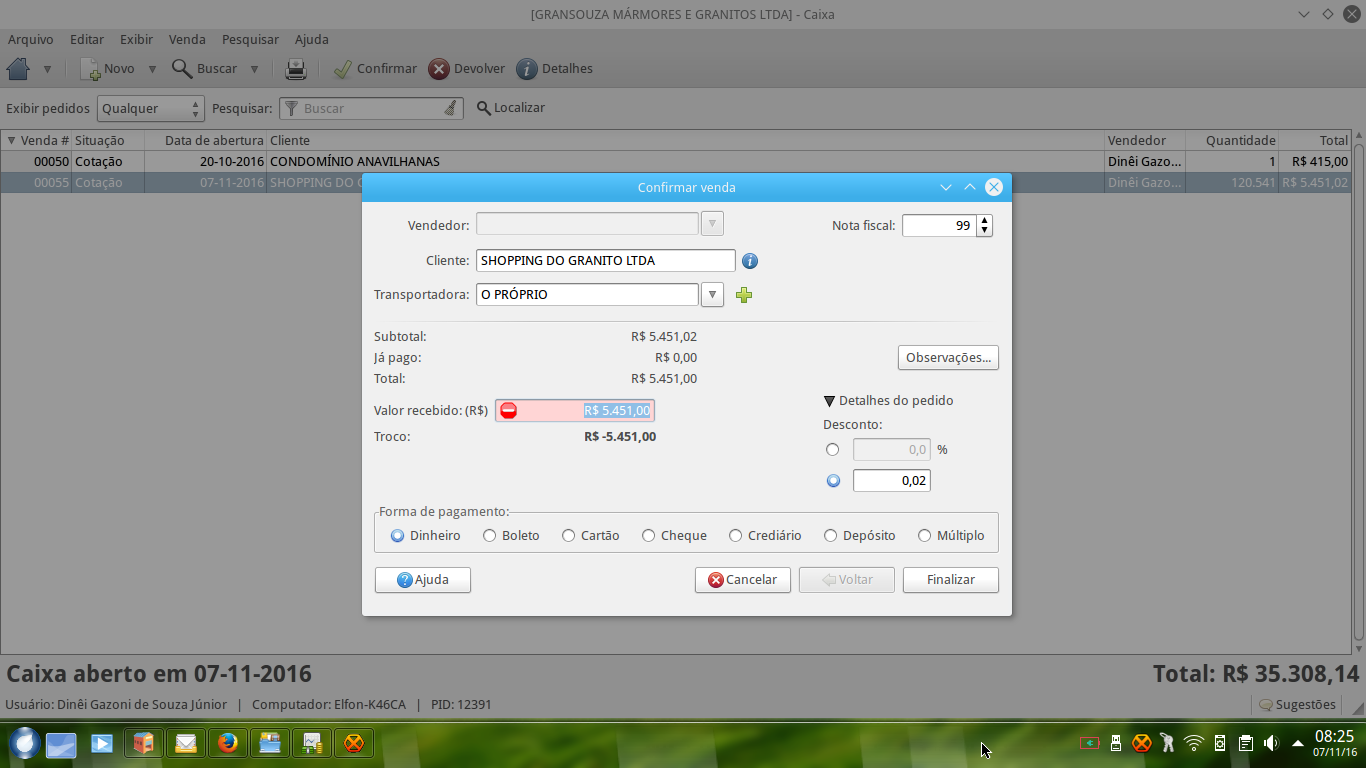Select Cartão payment method
Screen dimensions: 1366x768
pyautogui.click(x=591, y=535)
